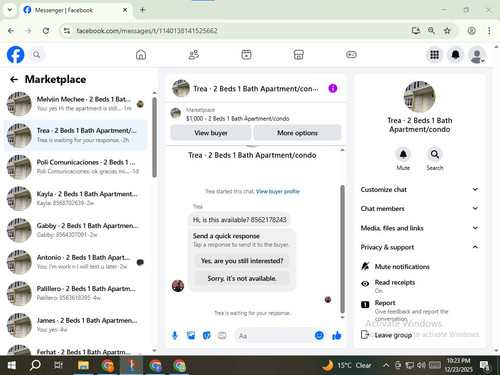This screenshot has width=500, height=375.
Task: Click the More options button
Action: 297,133
